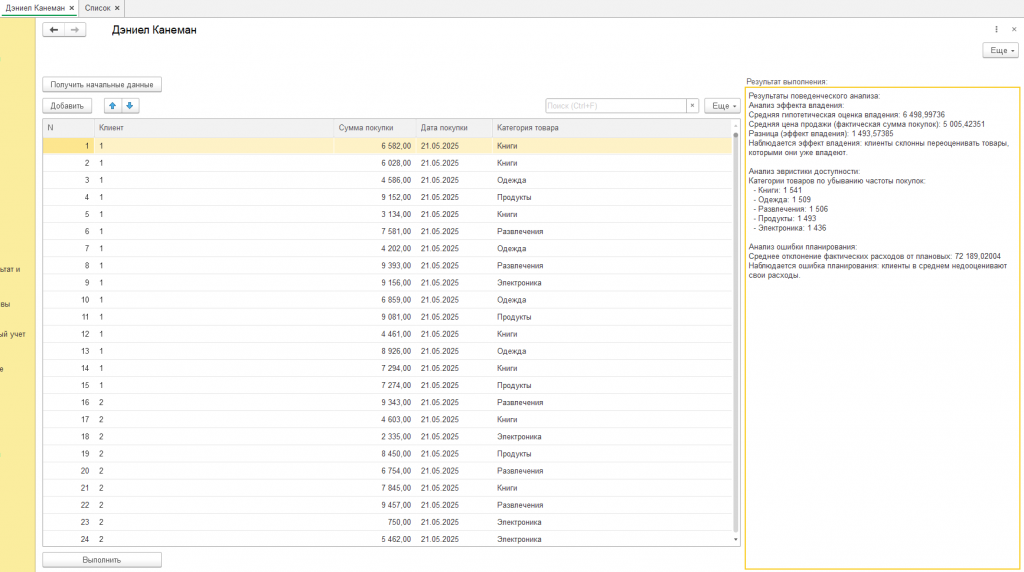The width and height of the screenshot is (1024, 572).
Task: Clear the search field with the x
Action: [x=692, y=106]
